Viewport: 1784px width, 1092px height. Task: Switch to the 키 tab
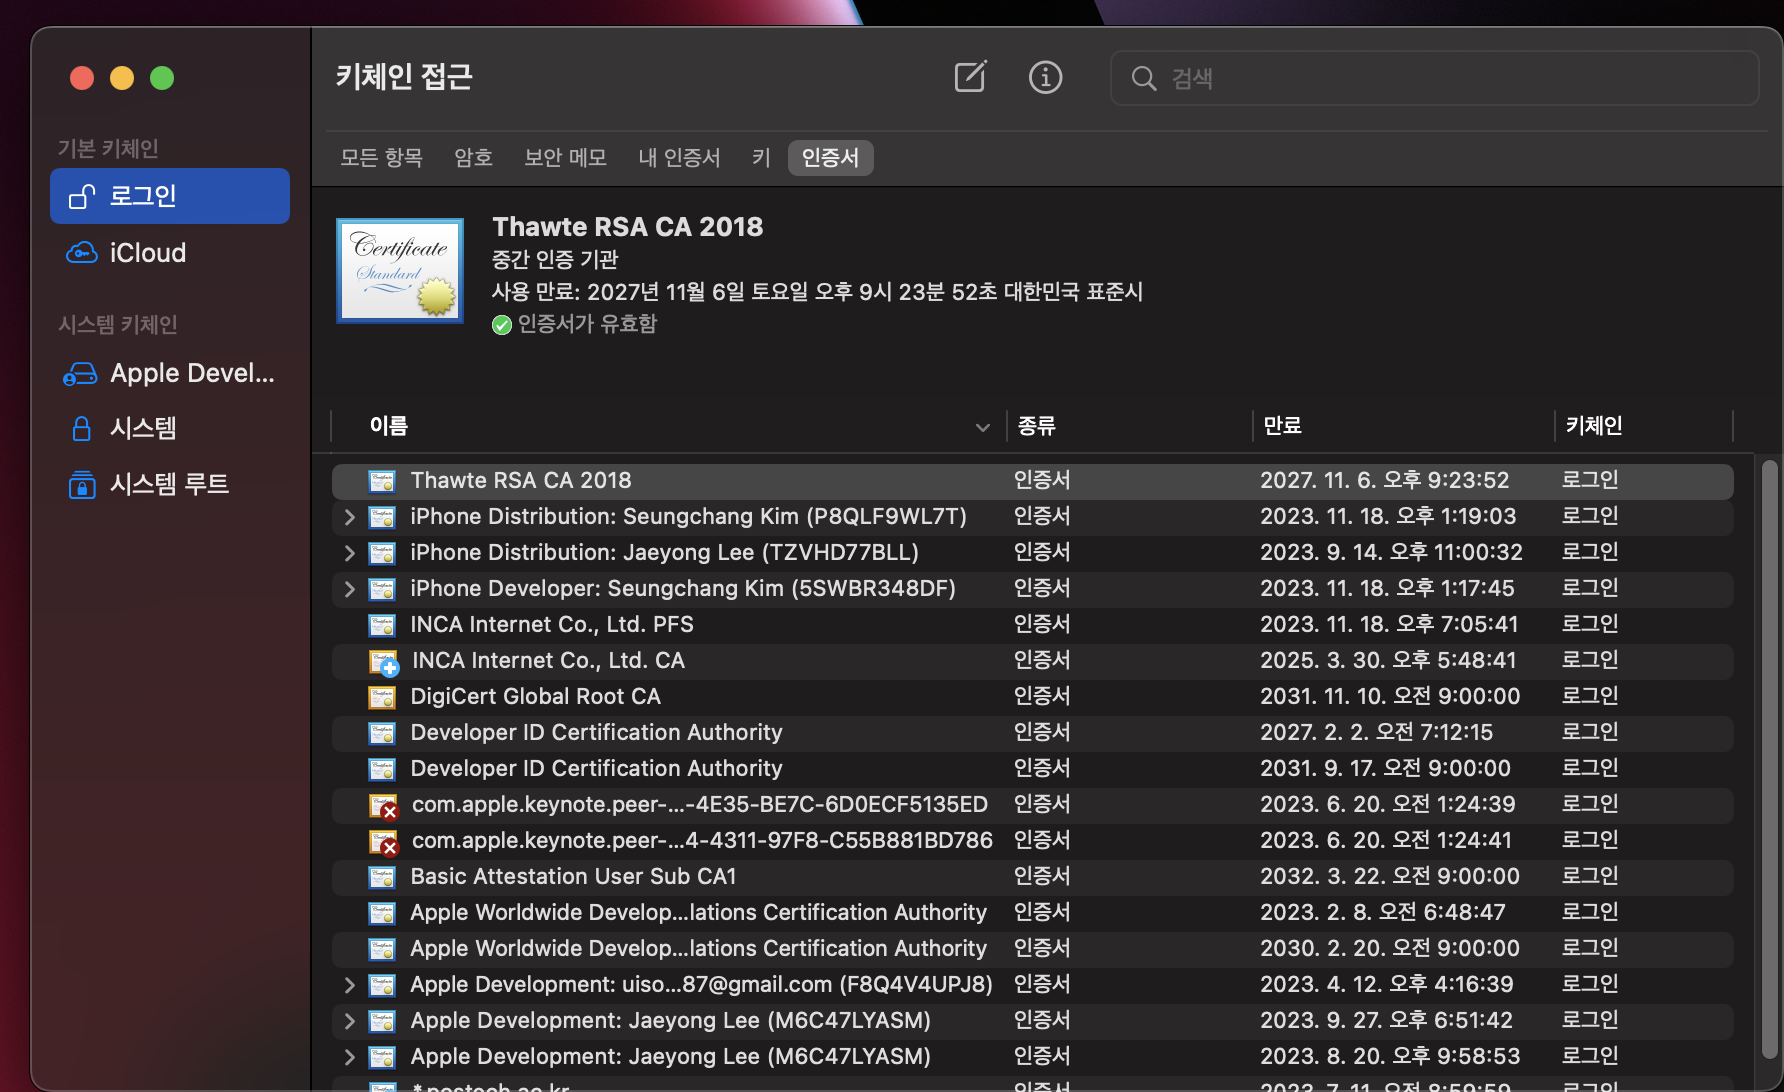point(761,158)
